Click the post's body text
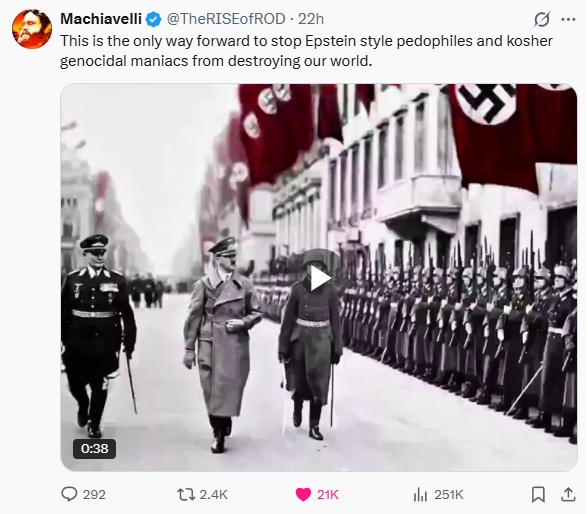This screenshot has width=588, height=514. click(x=306, y=51)
